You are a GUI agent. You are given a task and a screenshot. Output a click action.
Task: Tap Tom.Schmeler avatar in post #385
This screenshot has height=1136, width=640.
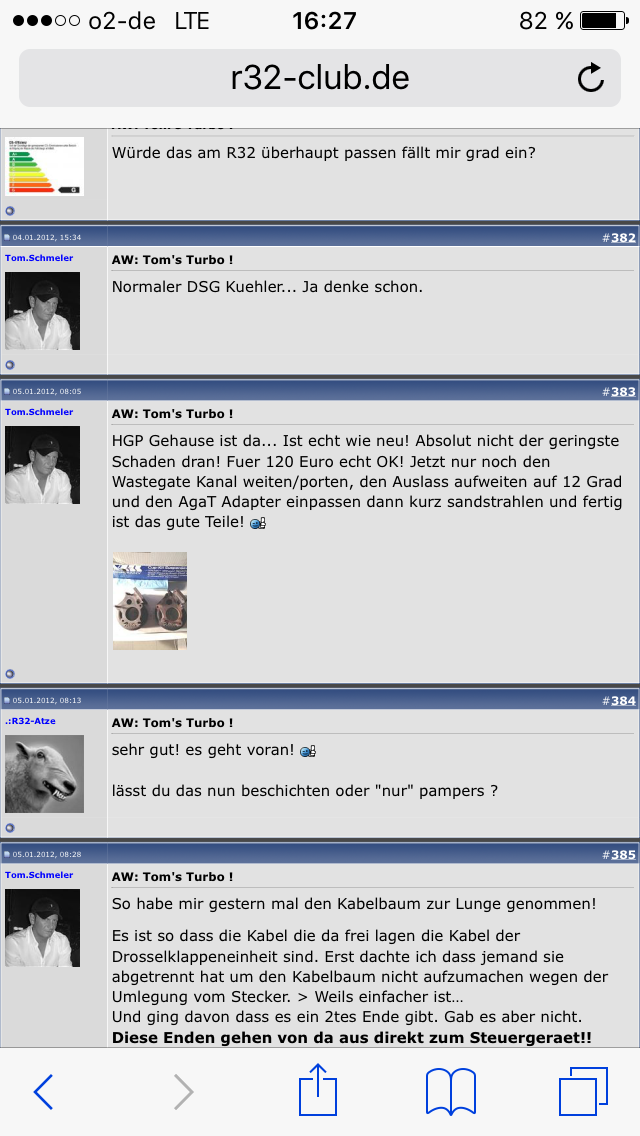pyautogui.click(x=43, y=928)
